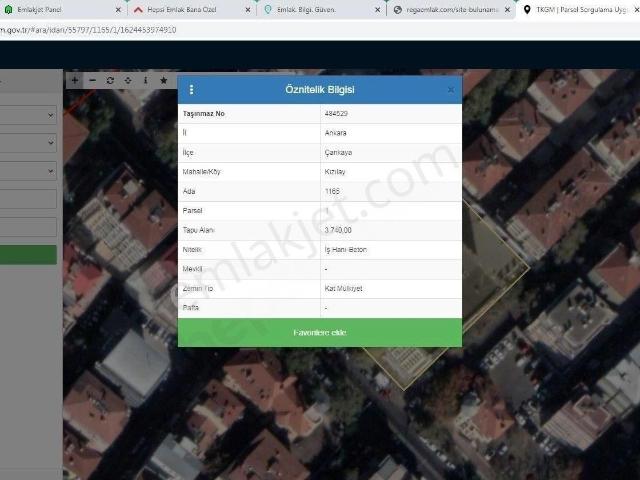Select the Zemin Tip value Kat Mülkiyet
This screenshot has width=640, height=480.
tap(343, 289)
